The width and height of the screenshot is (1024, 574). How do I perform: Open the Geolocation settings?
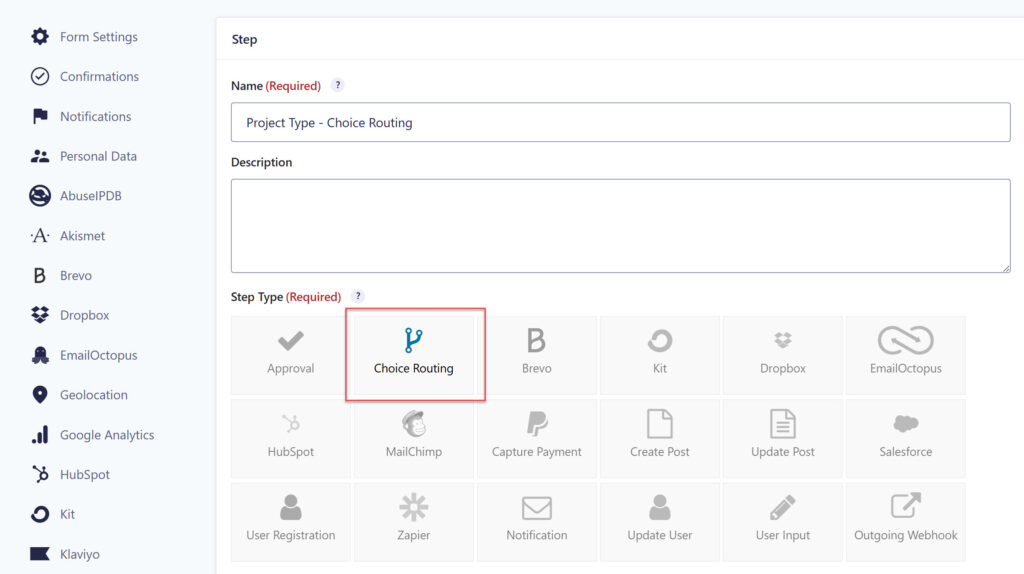93,394
